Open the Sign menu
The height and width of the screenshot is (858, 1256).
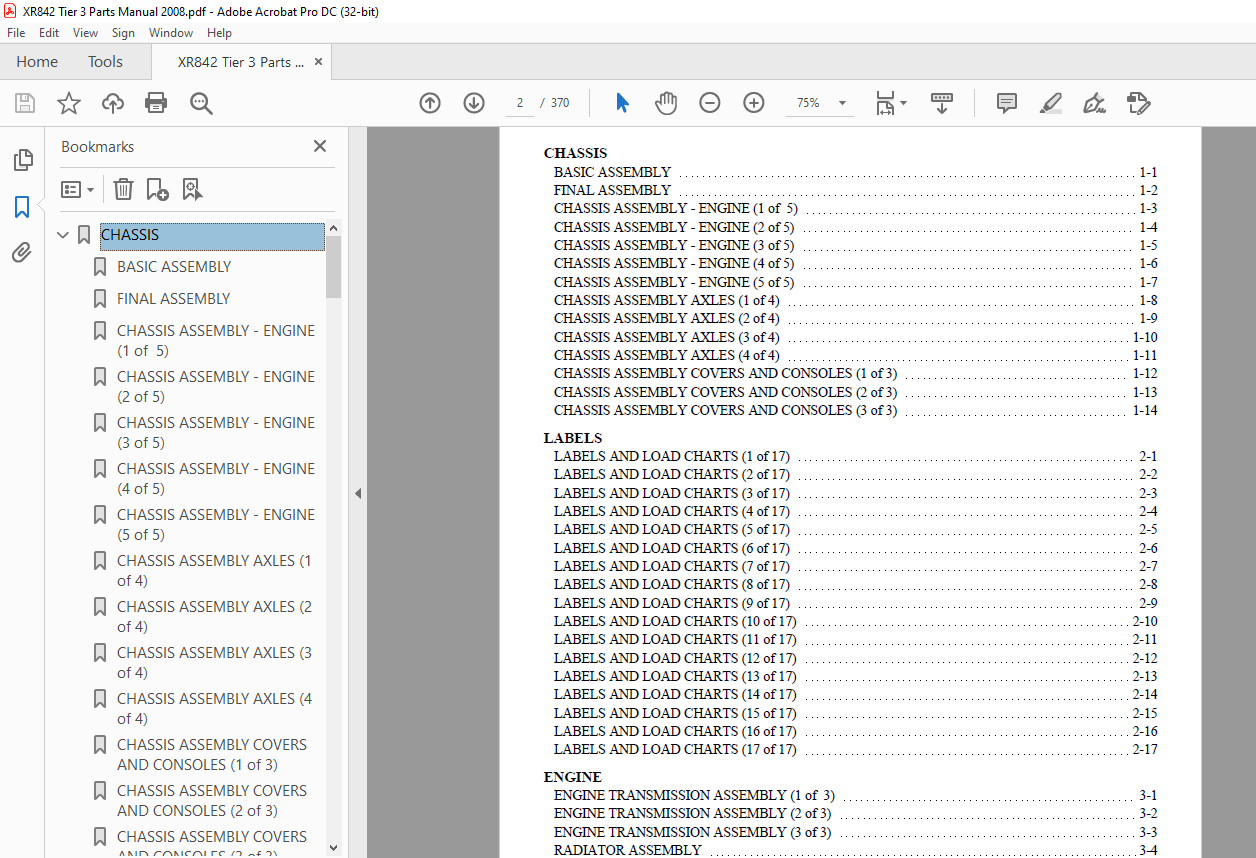123,33
